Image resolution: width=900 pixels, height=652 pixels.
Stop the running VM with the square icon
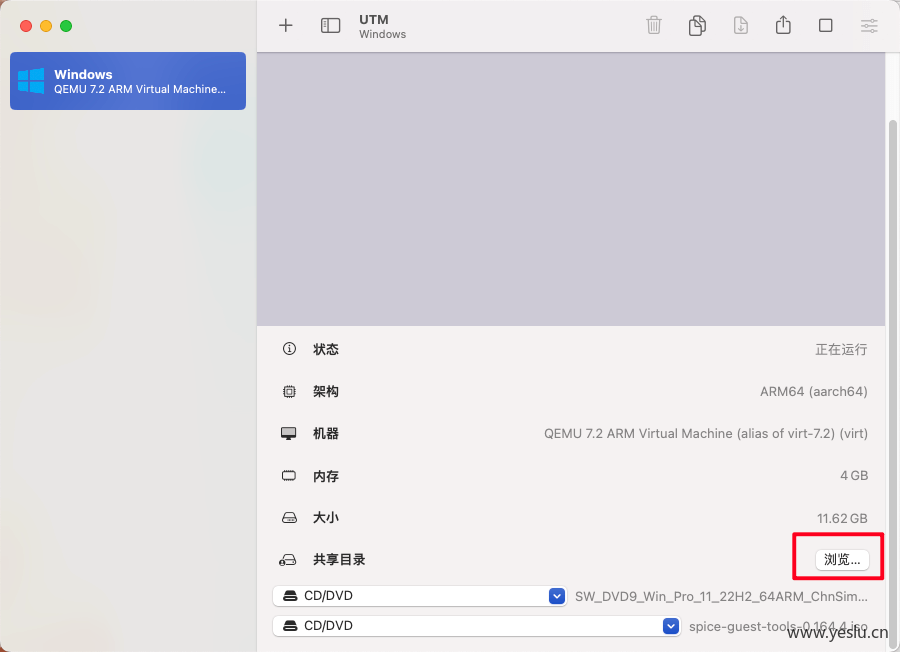click(825, 25)
